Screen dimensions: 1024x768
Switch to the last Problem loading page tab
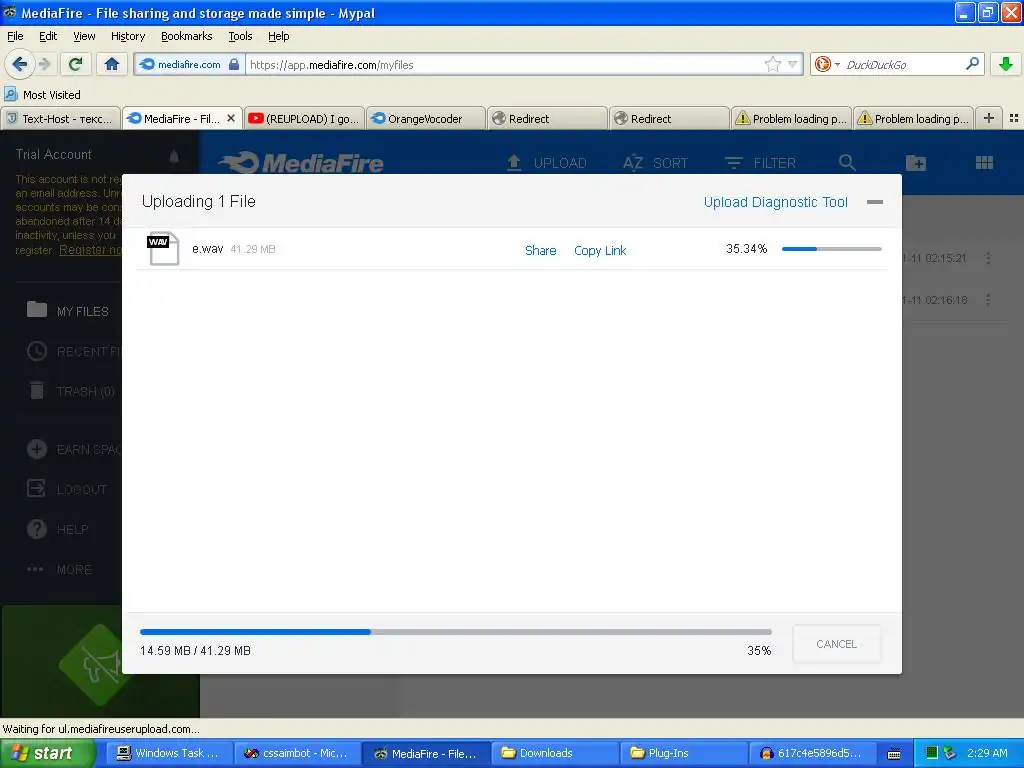coord(914,118)
